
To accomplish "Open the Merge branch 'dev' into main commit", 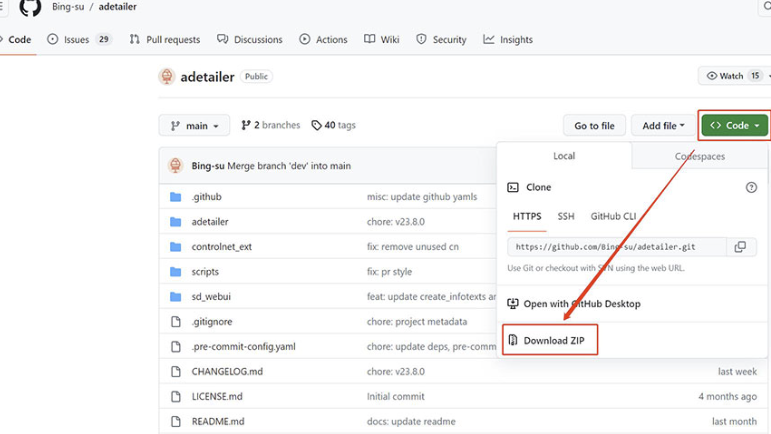I will 289,166.
